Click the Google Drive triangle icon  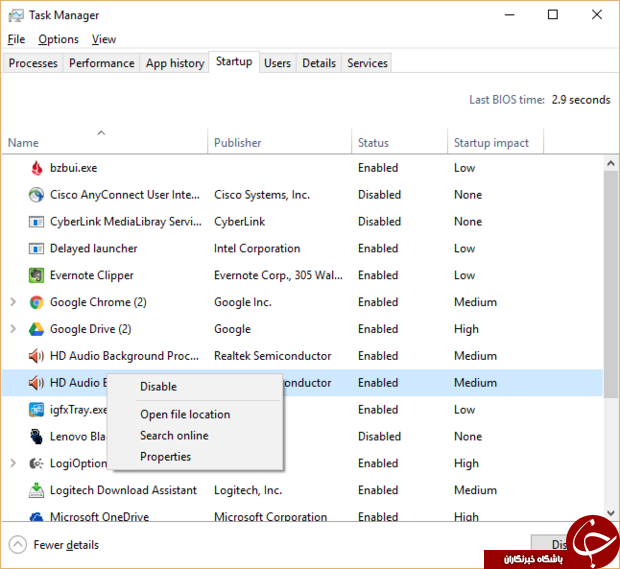click(36, 329)
